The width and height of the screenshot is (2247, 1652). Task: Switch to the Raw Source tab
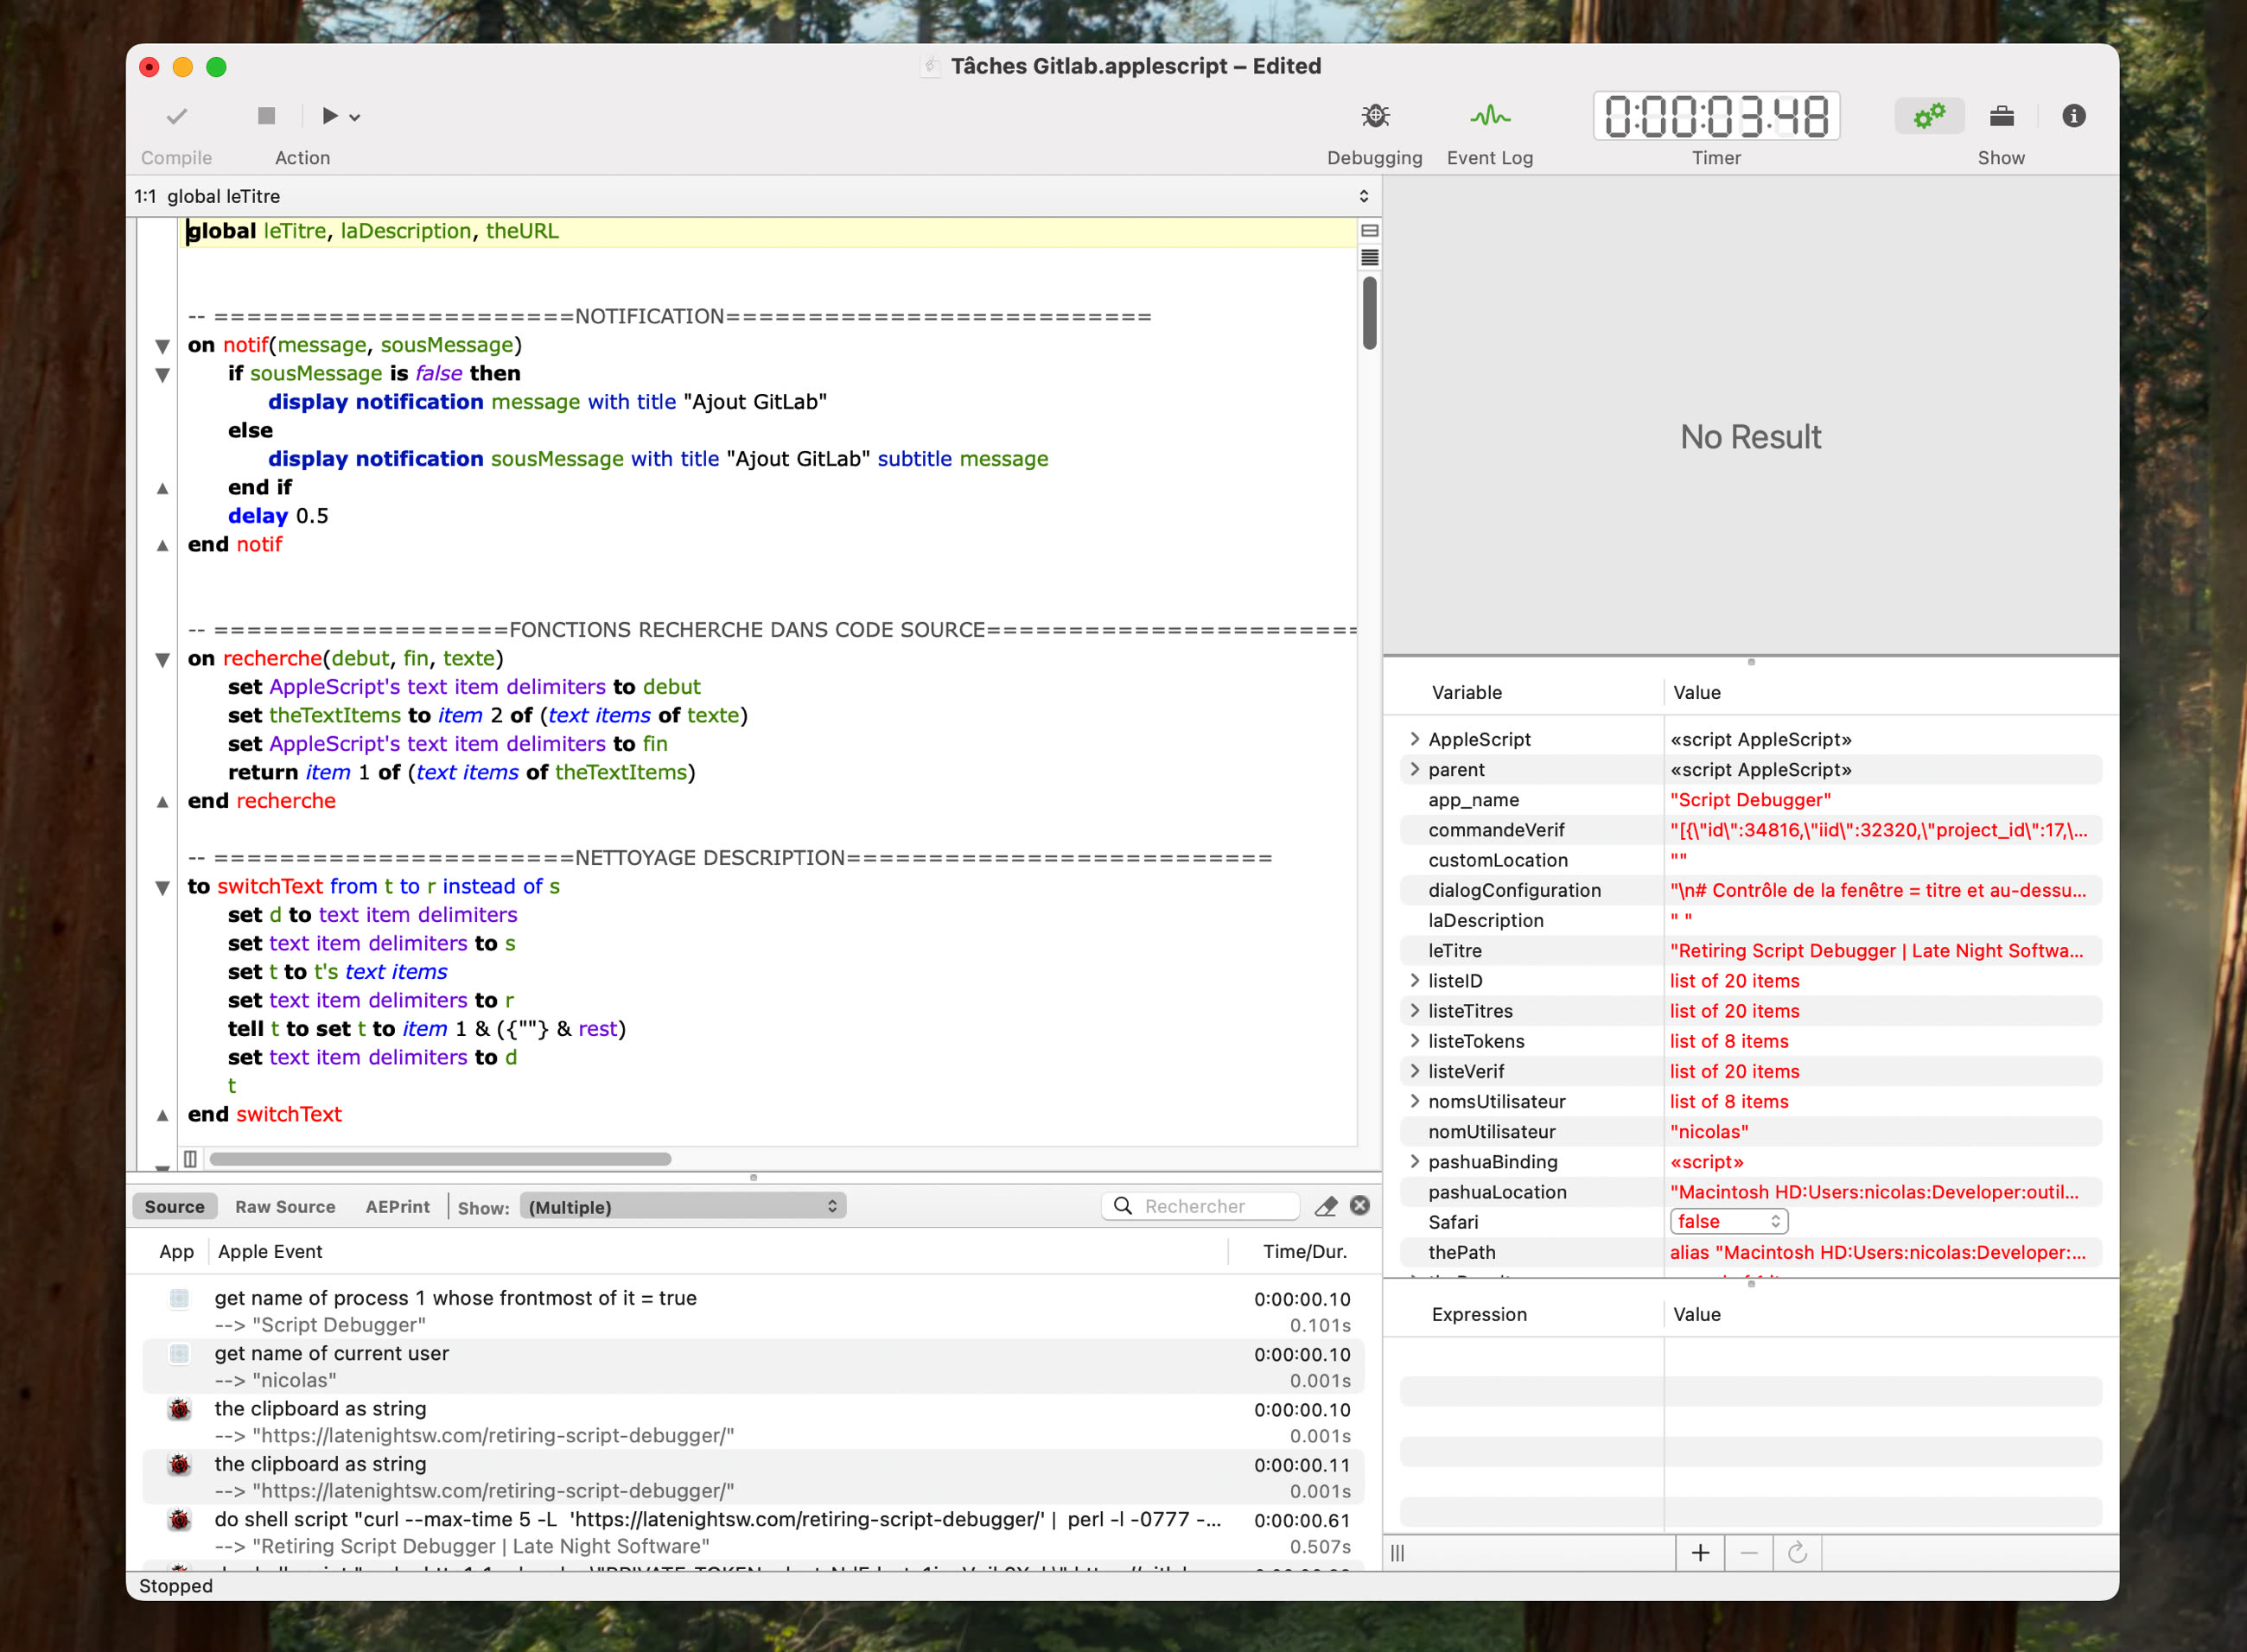[x=285, y=1206]
